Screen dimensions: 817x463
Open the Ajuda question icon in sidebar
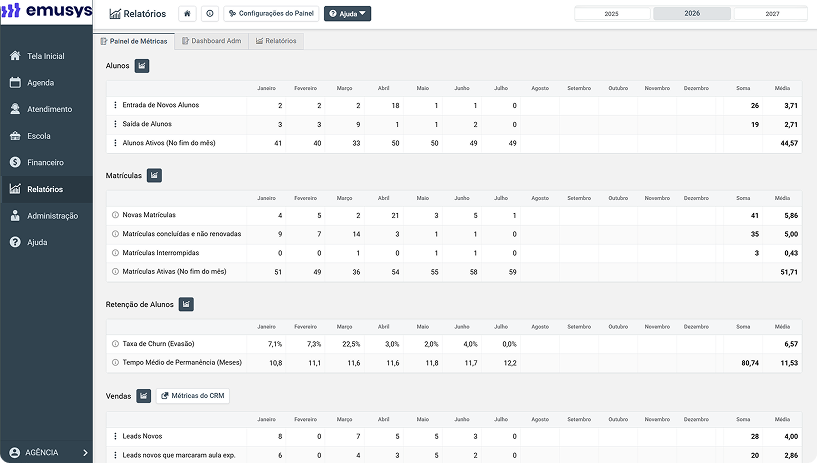click(x=15, y=242)
